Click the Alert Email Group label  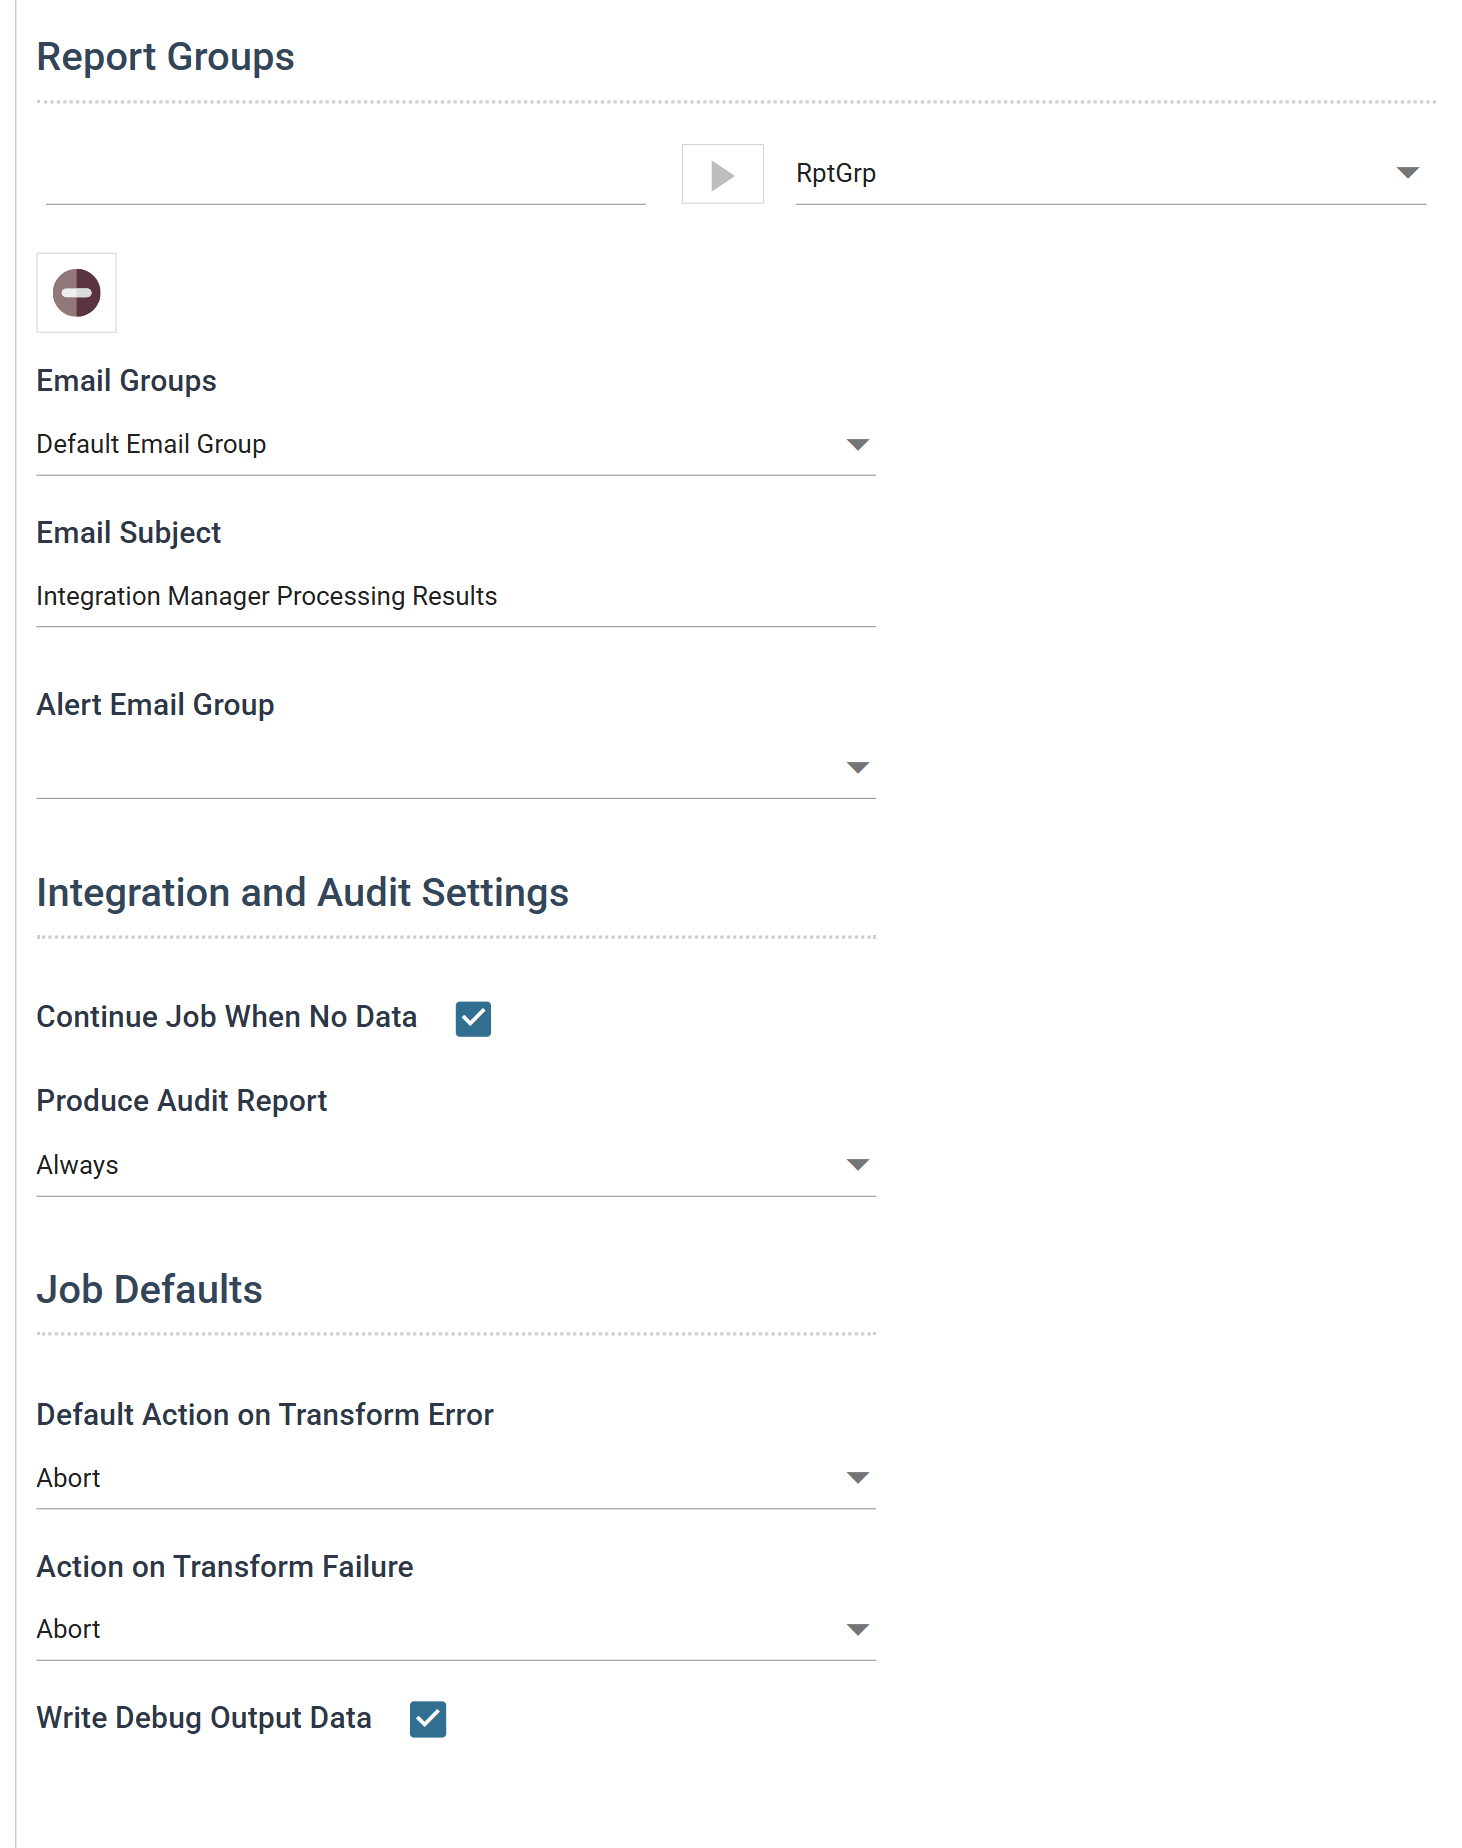pos(156,705)
